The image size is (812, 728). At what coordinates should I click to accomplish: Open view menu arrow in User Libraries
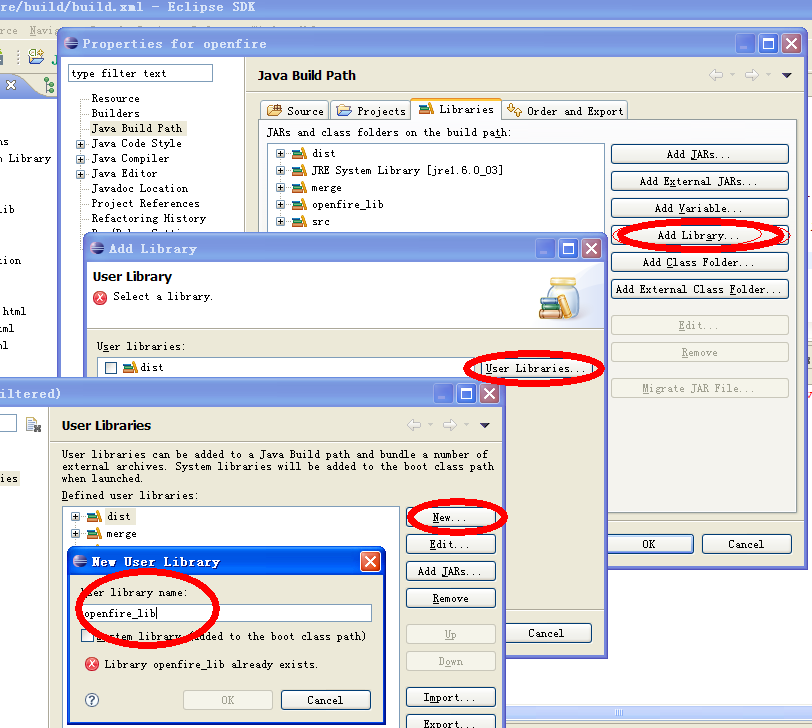click(x=485, y=425)
